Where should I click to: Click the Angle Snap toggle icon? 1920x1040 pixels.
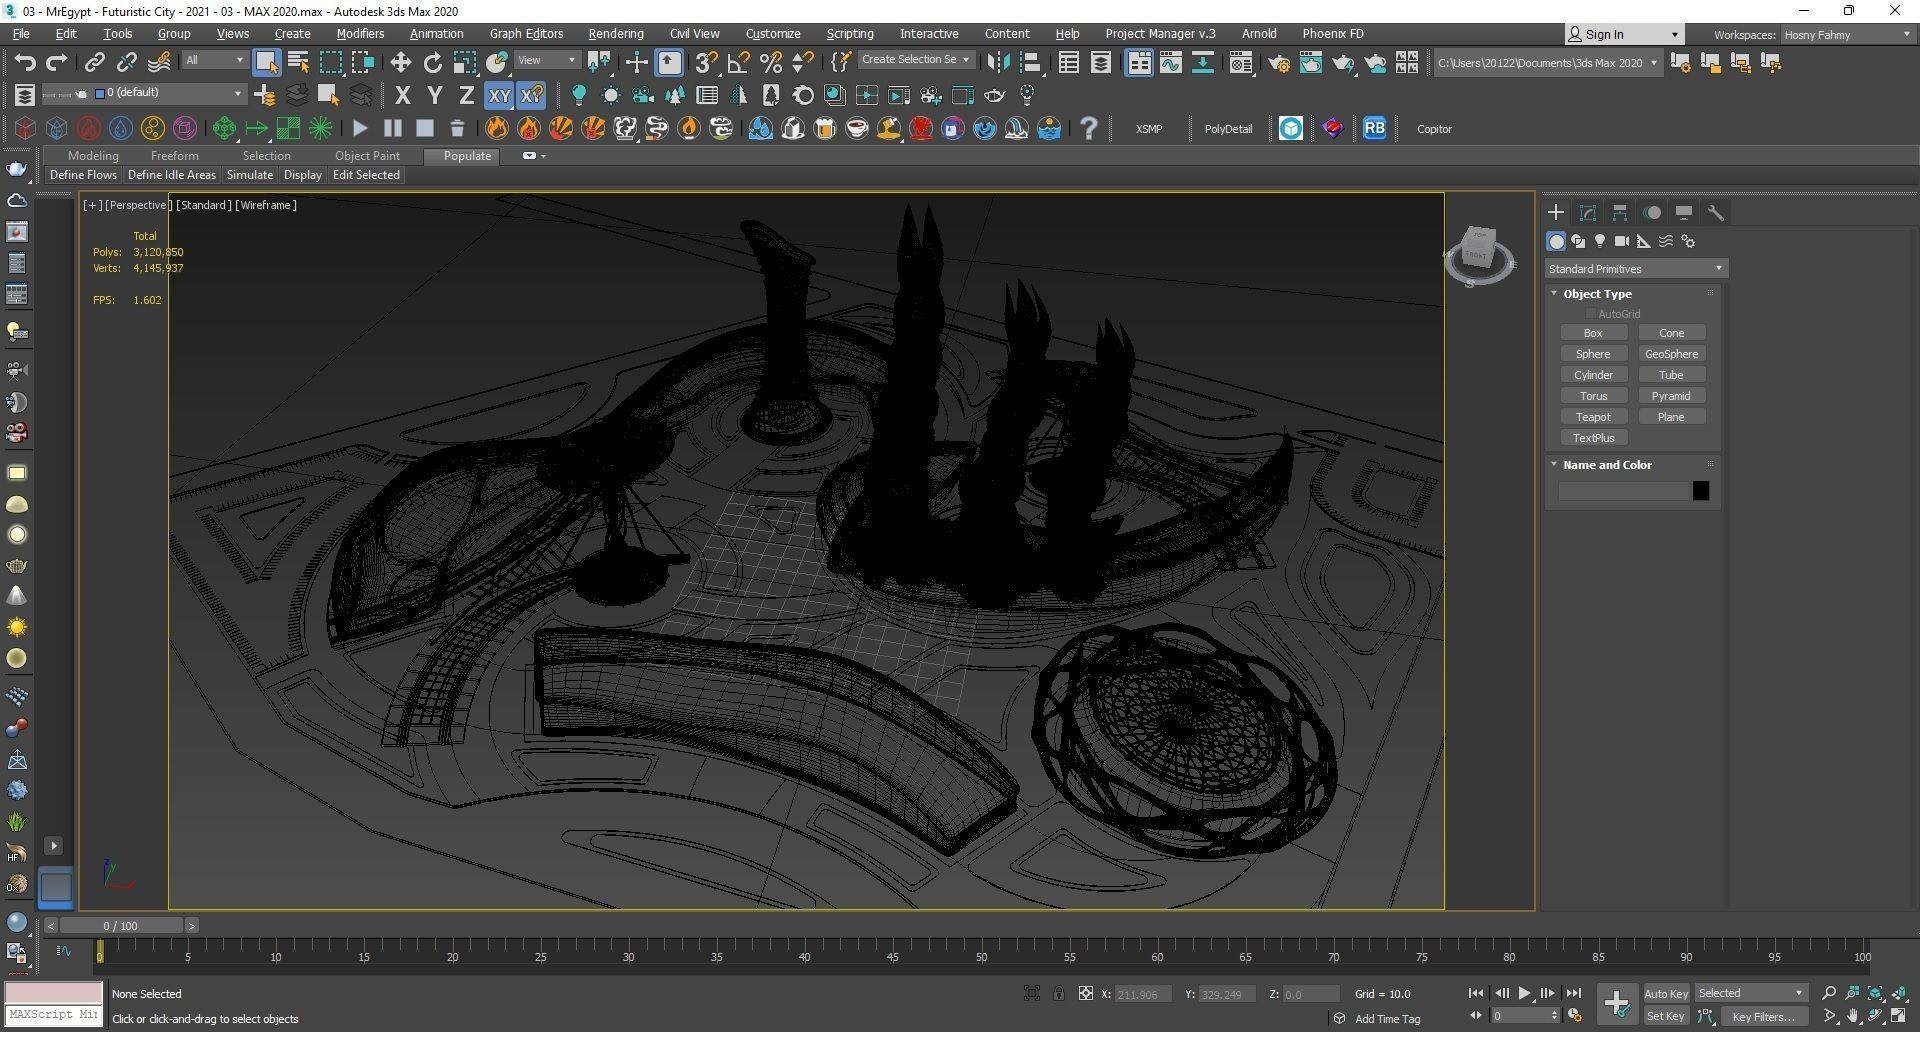[x=738, y=63]
